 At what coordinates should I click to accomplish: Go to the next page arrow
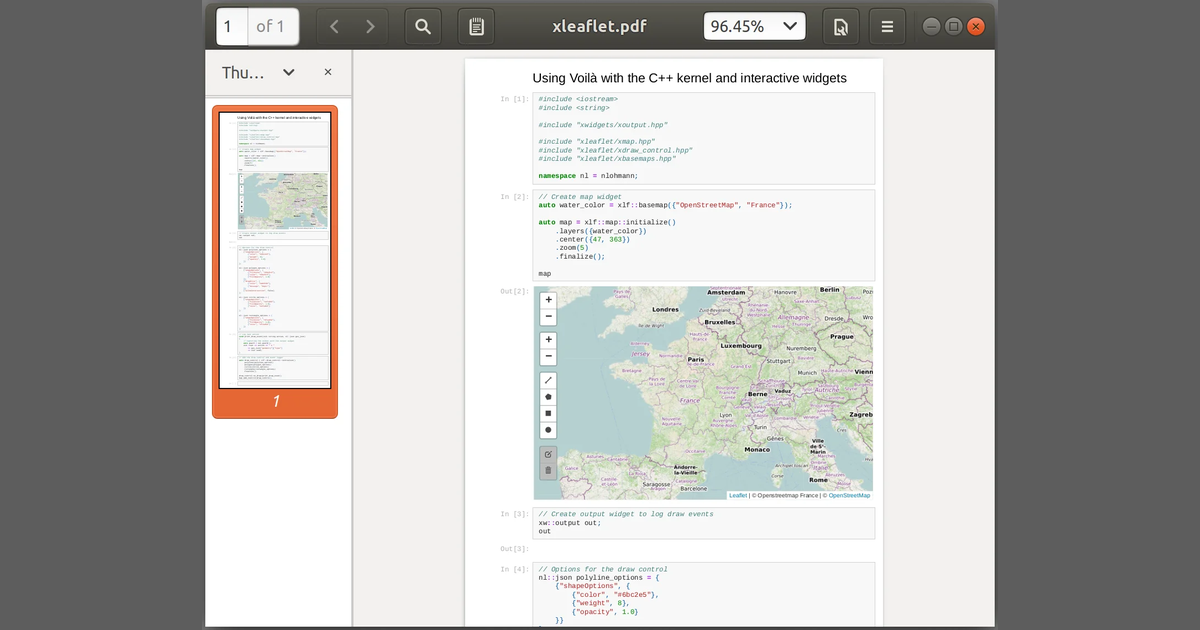tap(370, 27)
